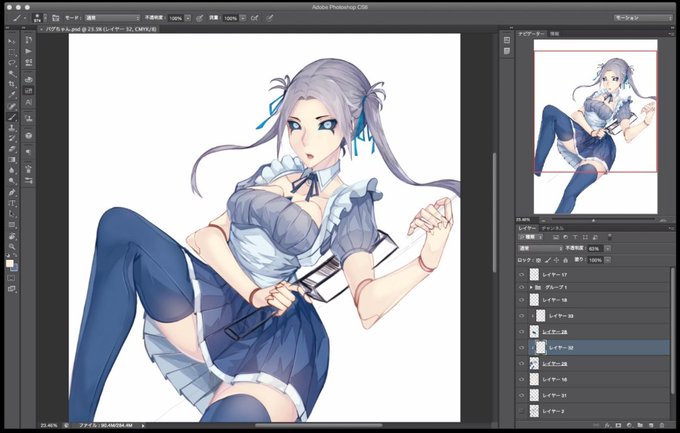The height and width of the screenshot is (433, 680).
Task: Select the Rectangle shape tool
Action: click(x=12, y=225)
